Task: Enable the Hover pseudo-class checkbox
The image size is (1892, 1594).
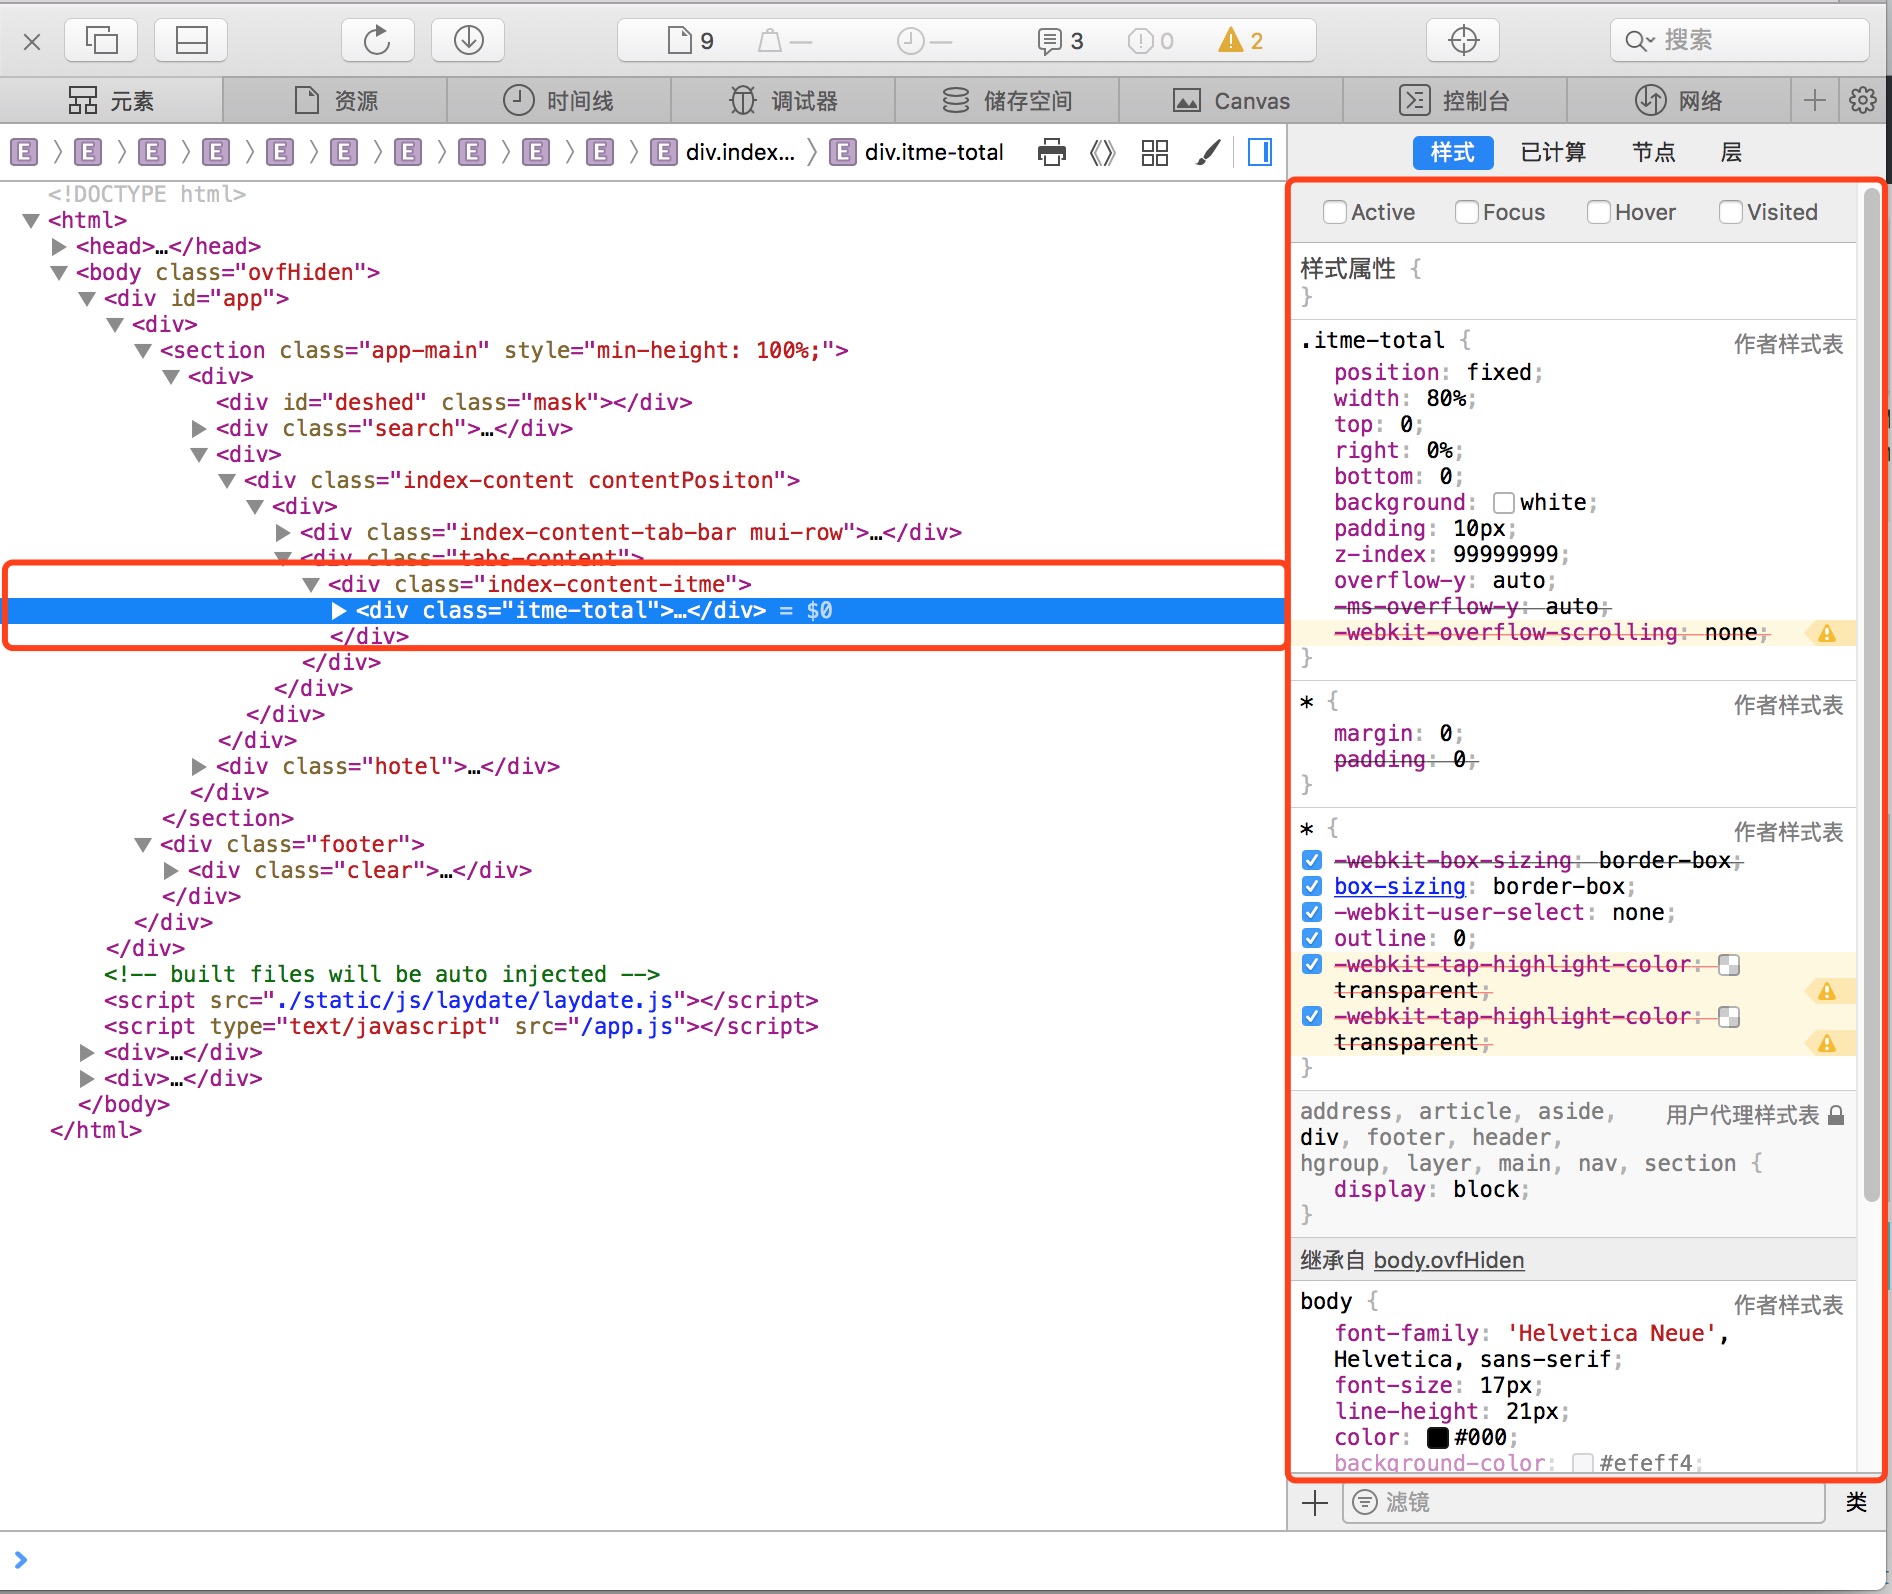Action: tap(1598, 212)
